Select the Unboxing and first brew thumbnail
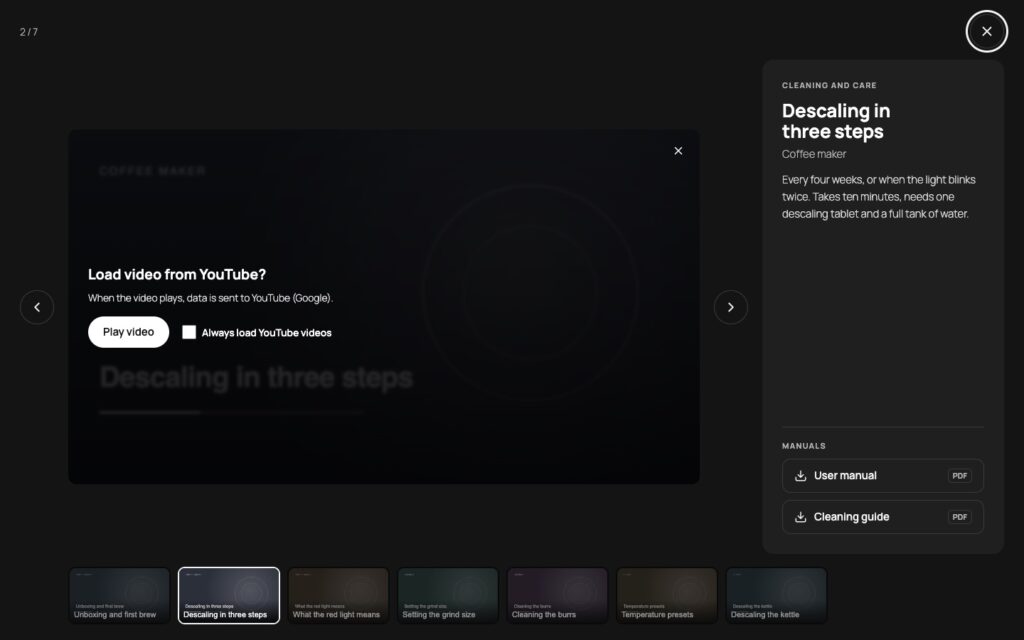The width and height of the screenshot is (1024, 640). point(119,595)
